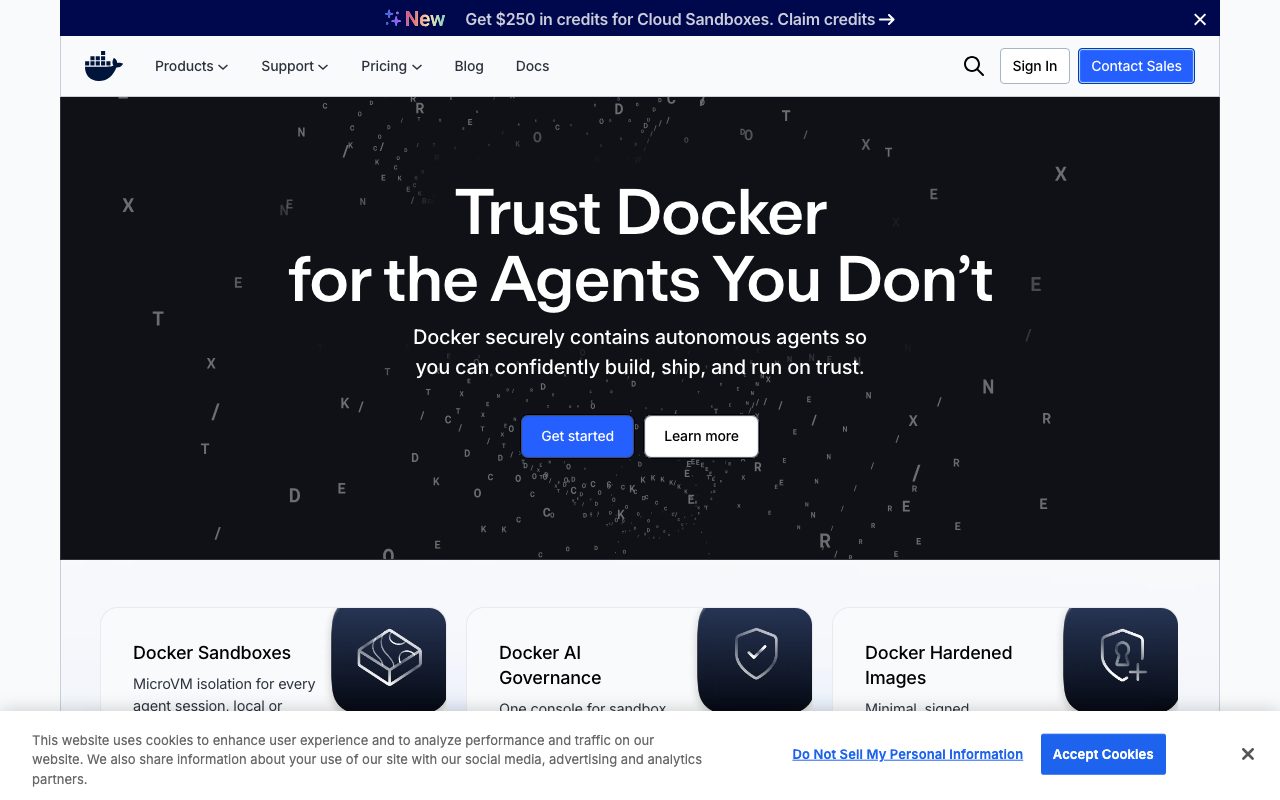This screenshot has width=1280, height=800.
Task: Click the Sign In button
Action: tap(1035, 66)
